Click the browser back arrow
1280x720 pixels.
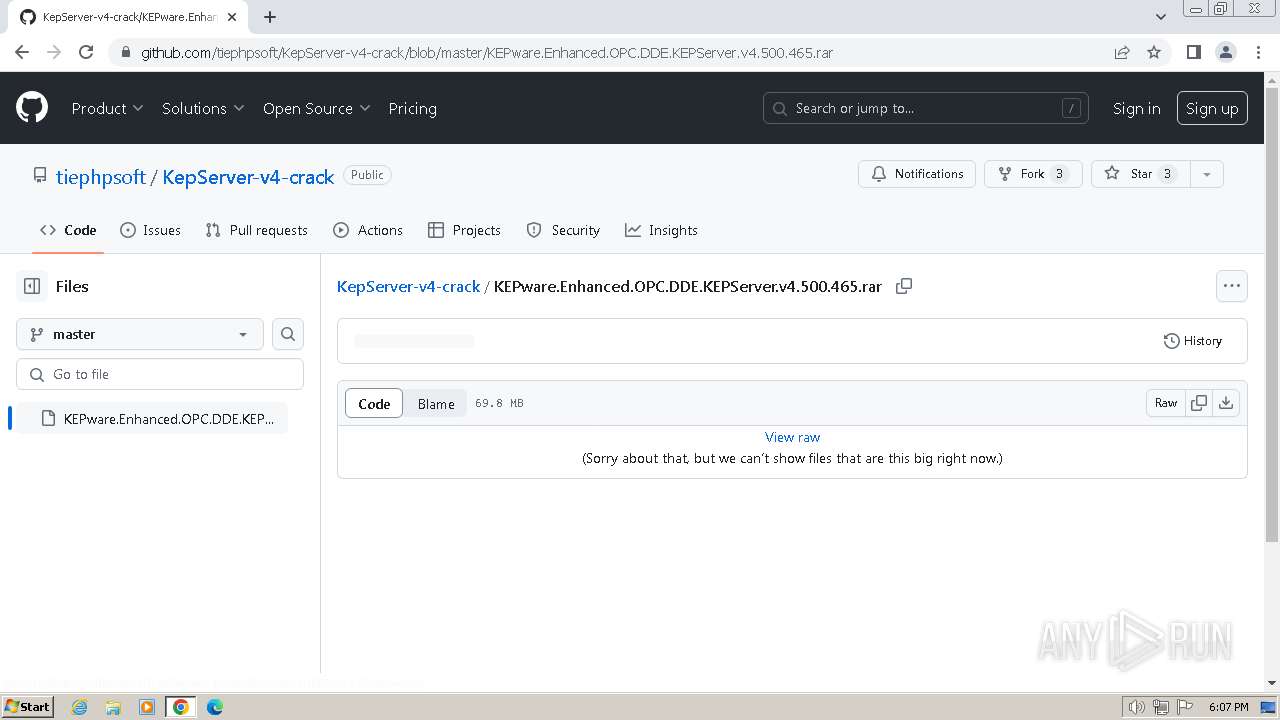22,52
